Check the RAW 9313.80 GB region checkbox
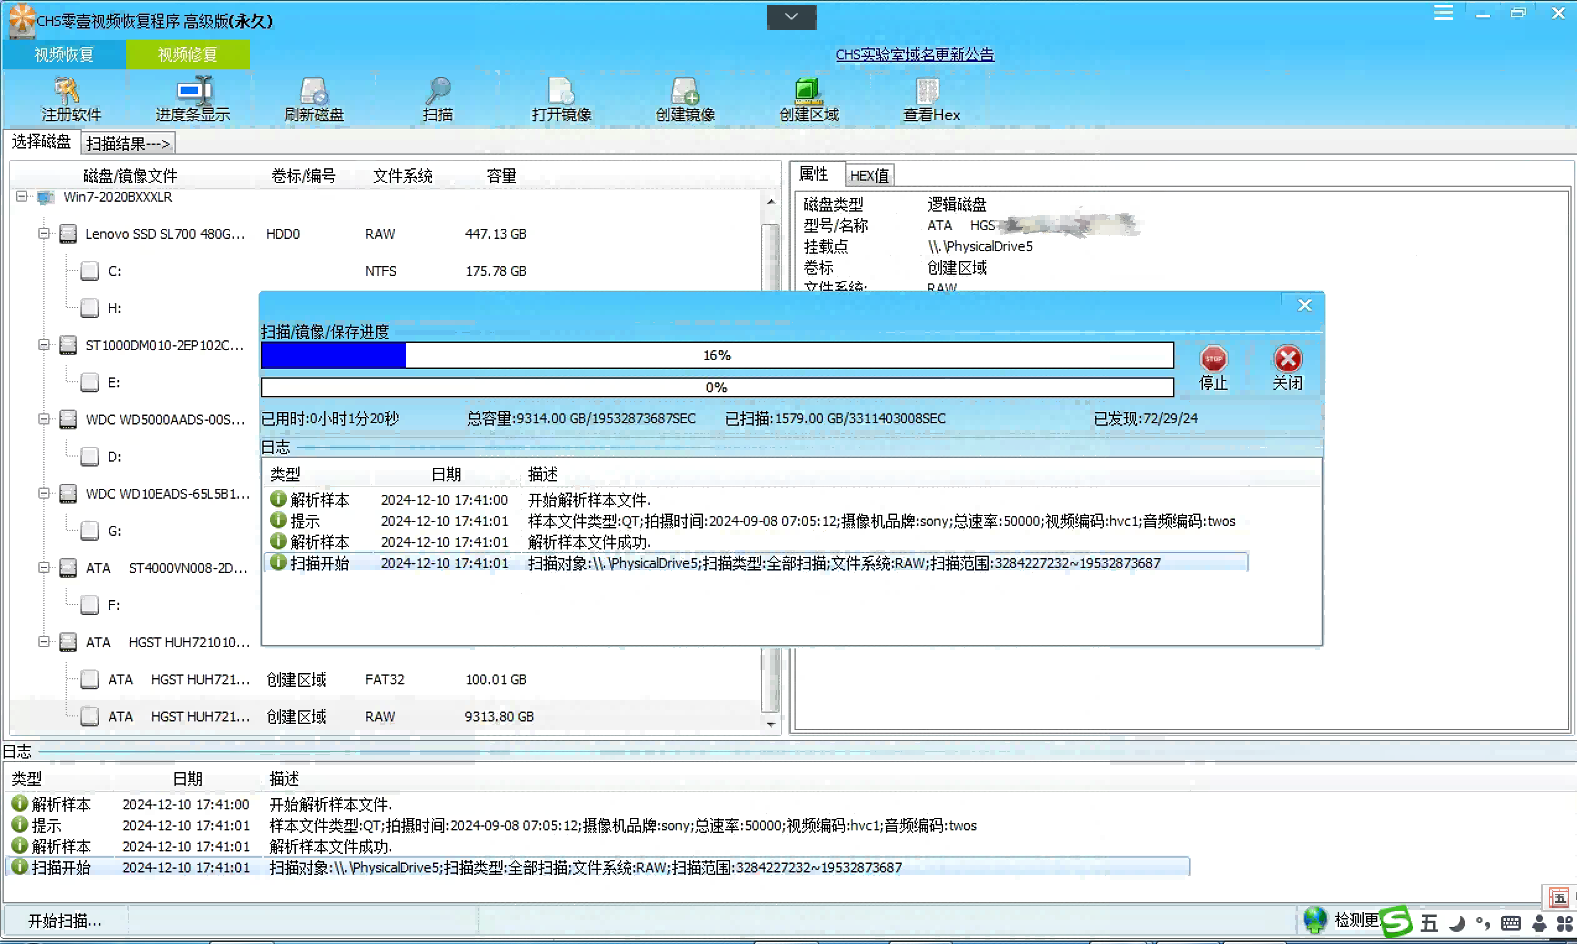The image size is (1577, 944). [x=90, y=717]
